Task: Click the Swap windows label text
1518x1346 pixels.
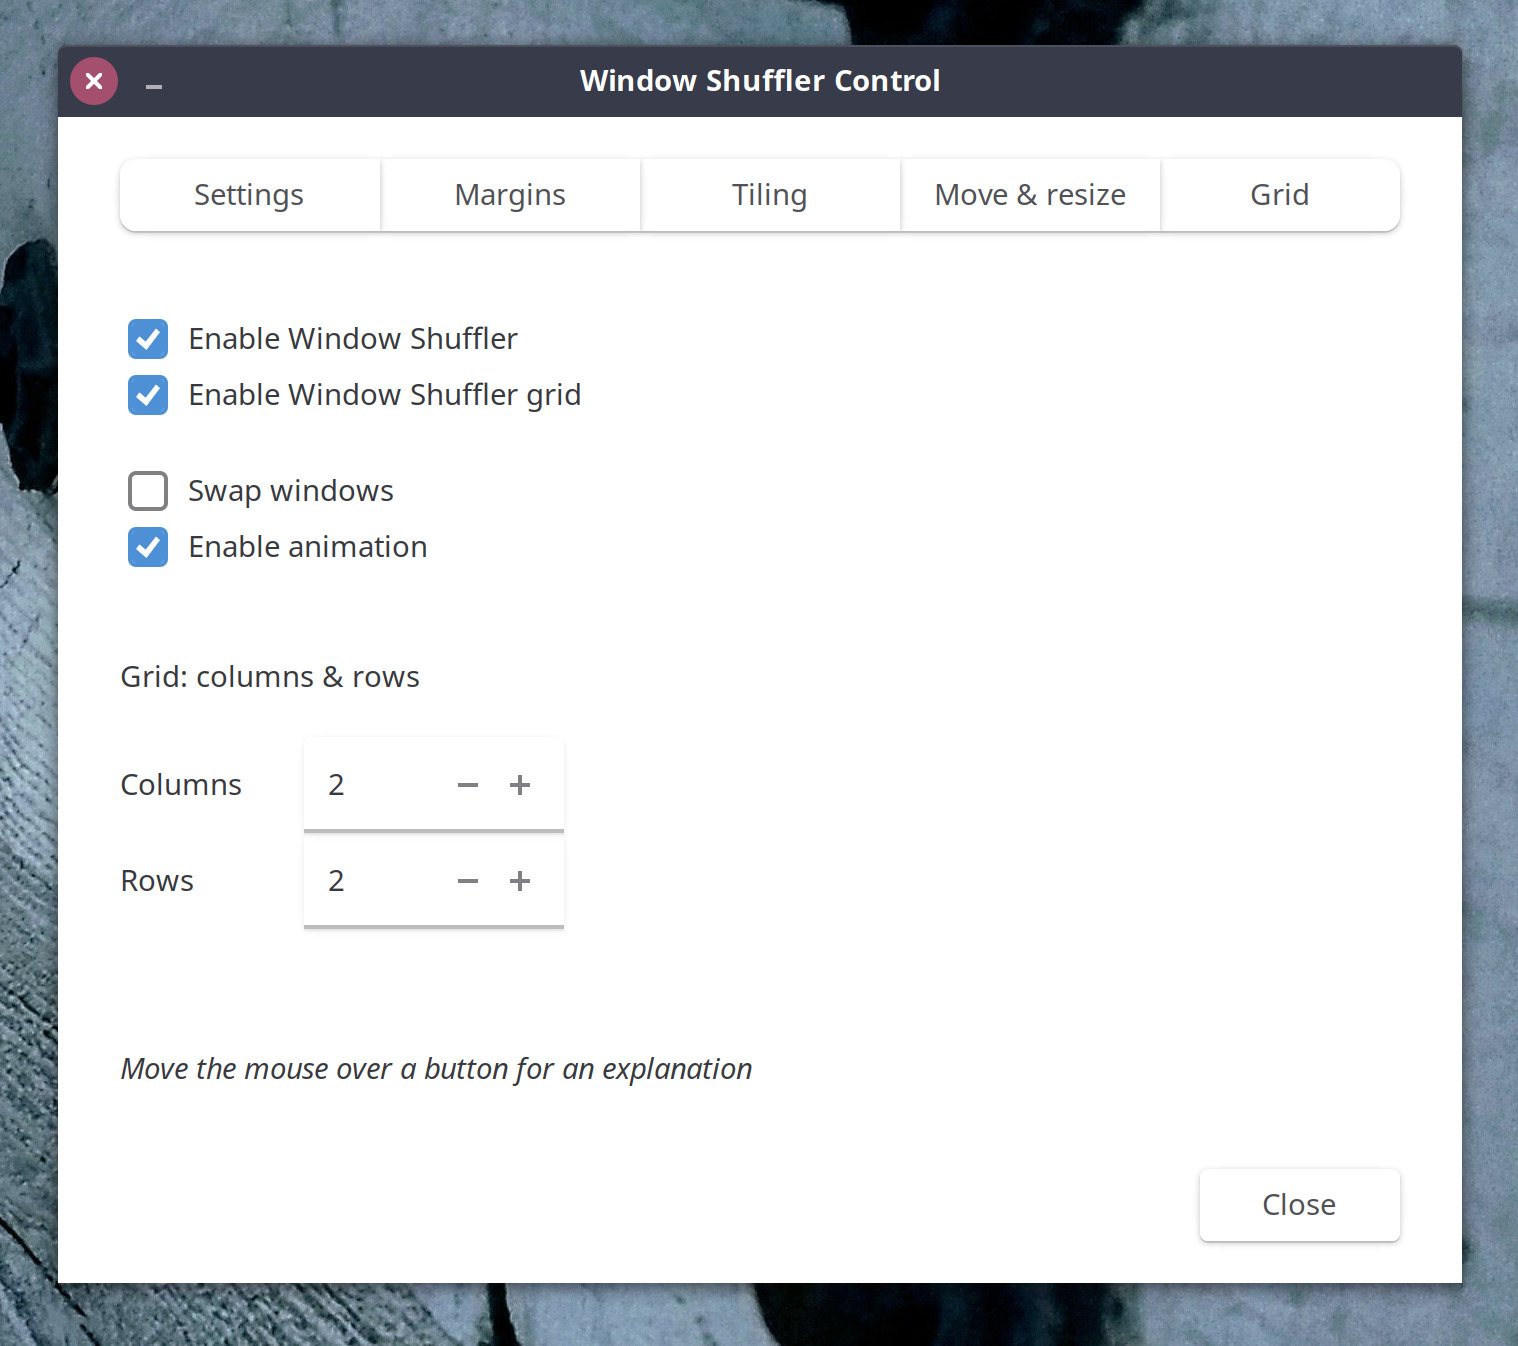Action: point(291,491)
